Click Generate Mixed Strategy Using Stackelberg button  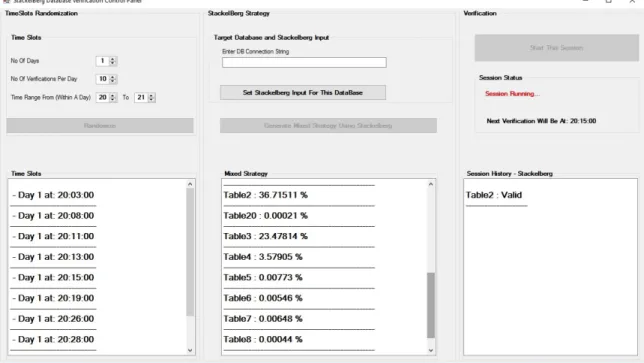tap(328, 126)
